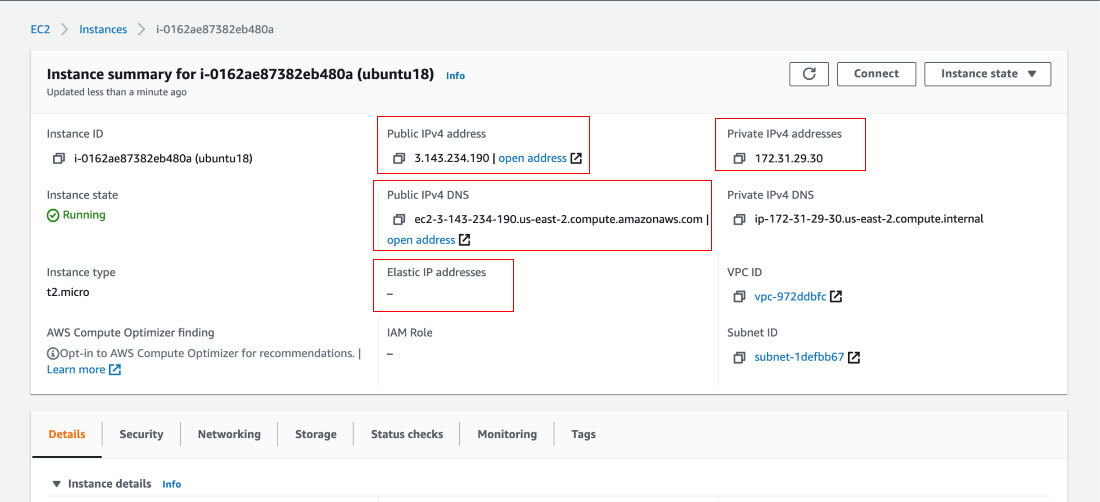Click the Info link beside Instance summary
Image resolution: width=1100 pixels, height=502 pixels.
click(x=455, y=76)
